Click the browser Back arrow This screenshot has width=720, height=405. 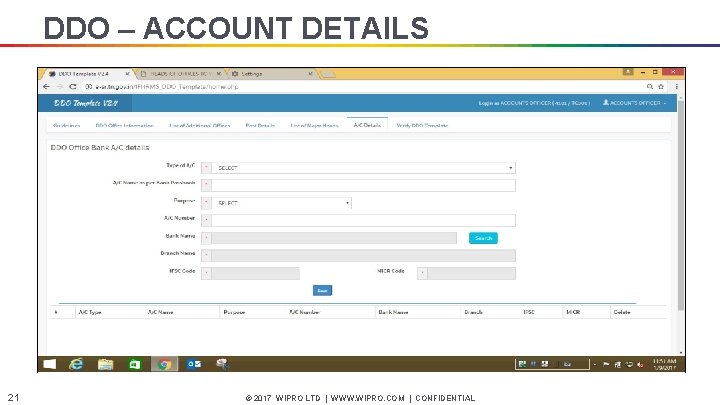[46, 86]
